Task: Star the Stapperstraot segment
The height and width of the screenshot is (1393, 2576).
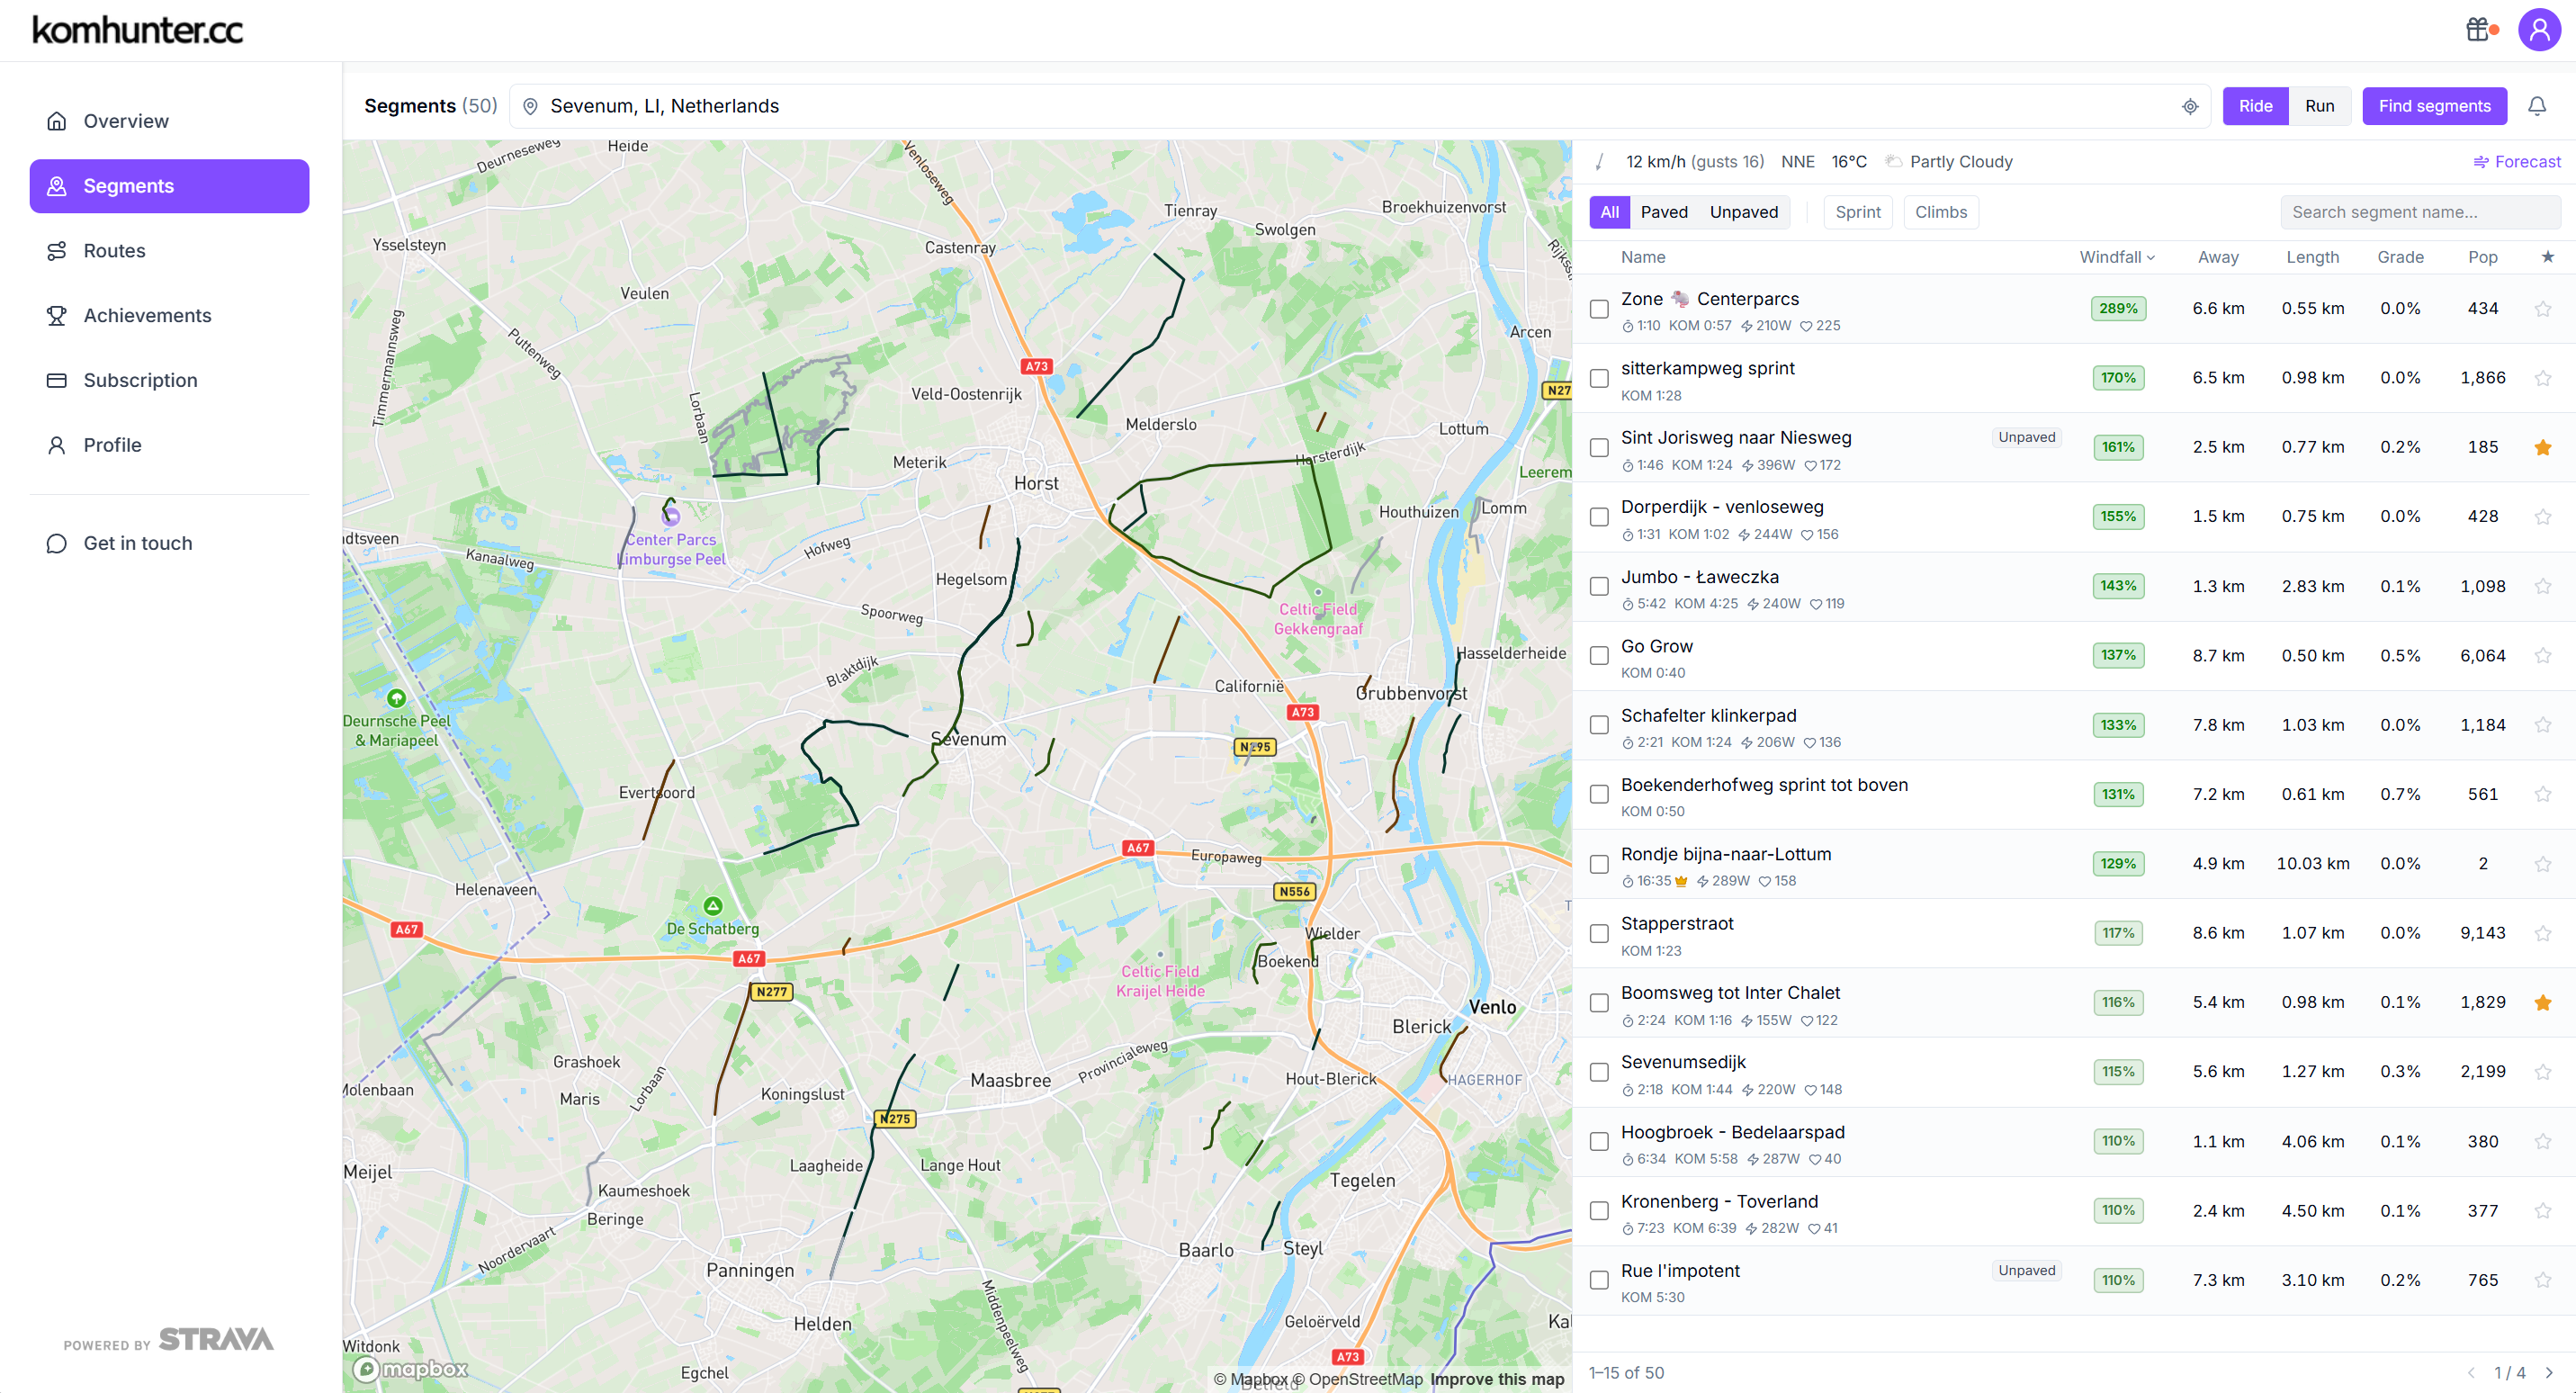Action: point(2543,933)
